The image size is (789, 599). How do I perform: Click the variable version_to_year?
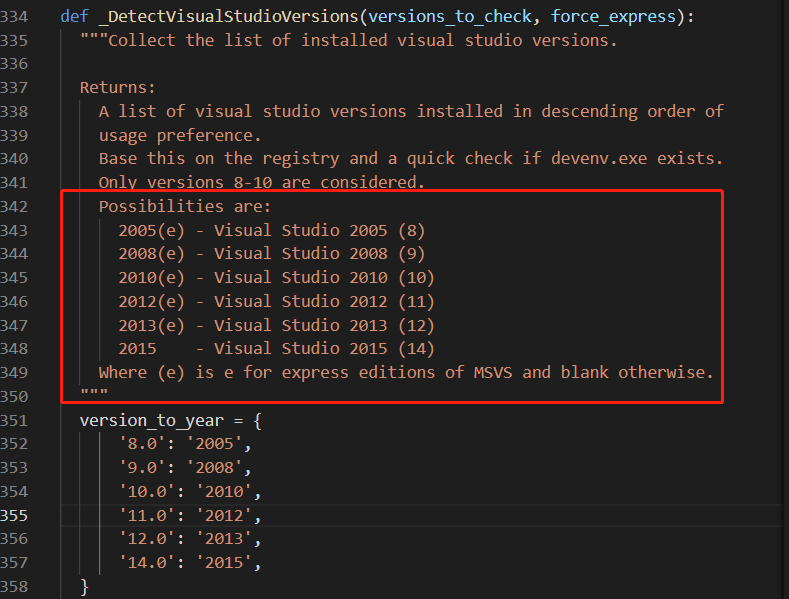click(151, 420)
